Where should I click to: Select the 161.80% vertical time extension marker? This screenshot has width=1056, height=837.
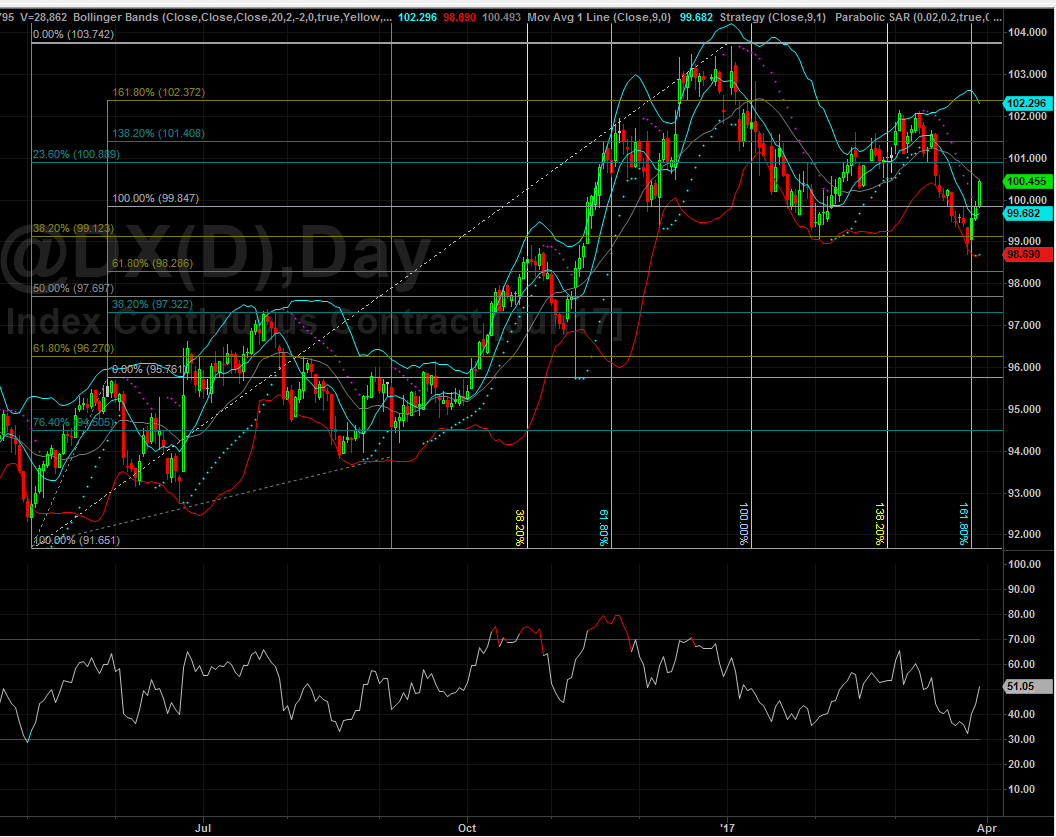[964, 524]
